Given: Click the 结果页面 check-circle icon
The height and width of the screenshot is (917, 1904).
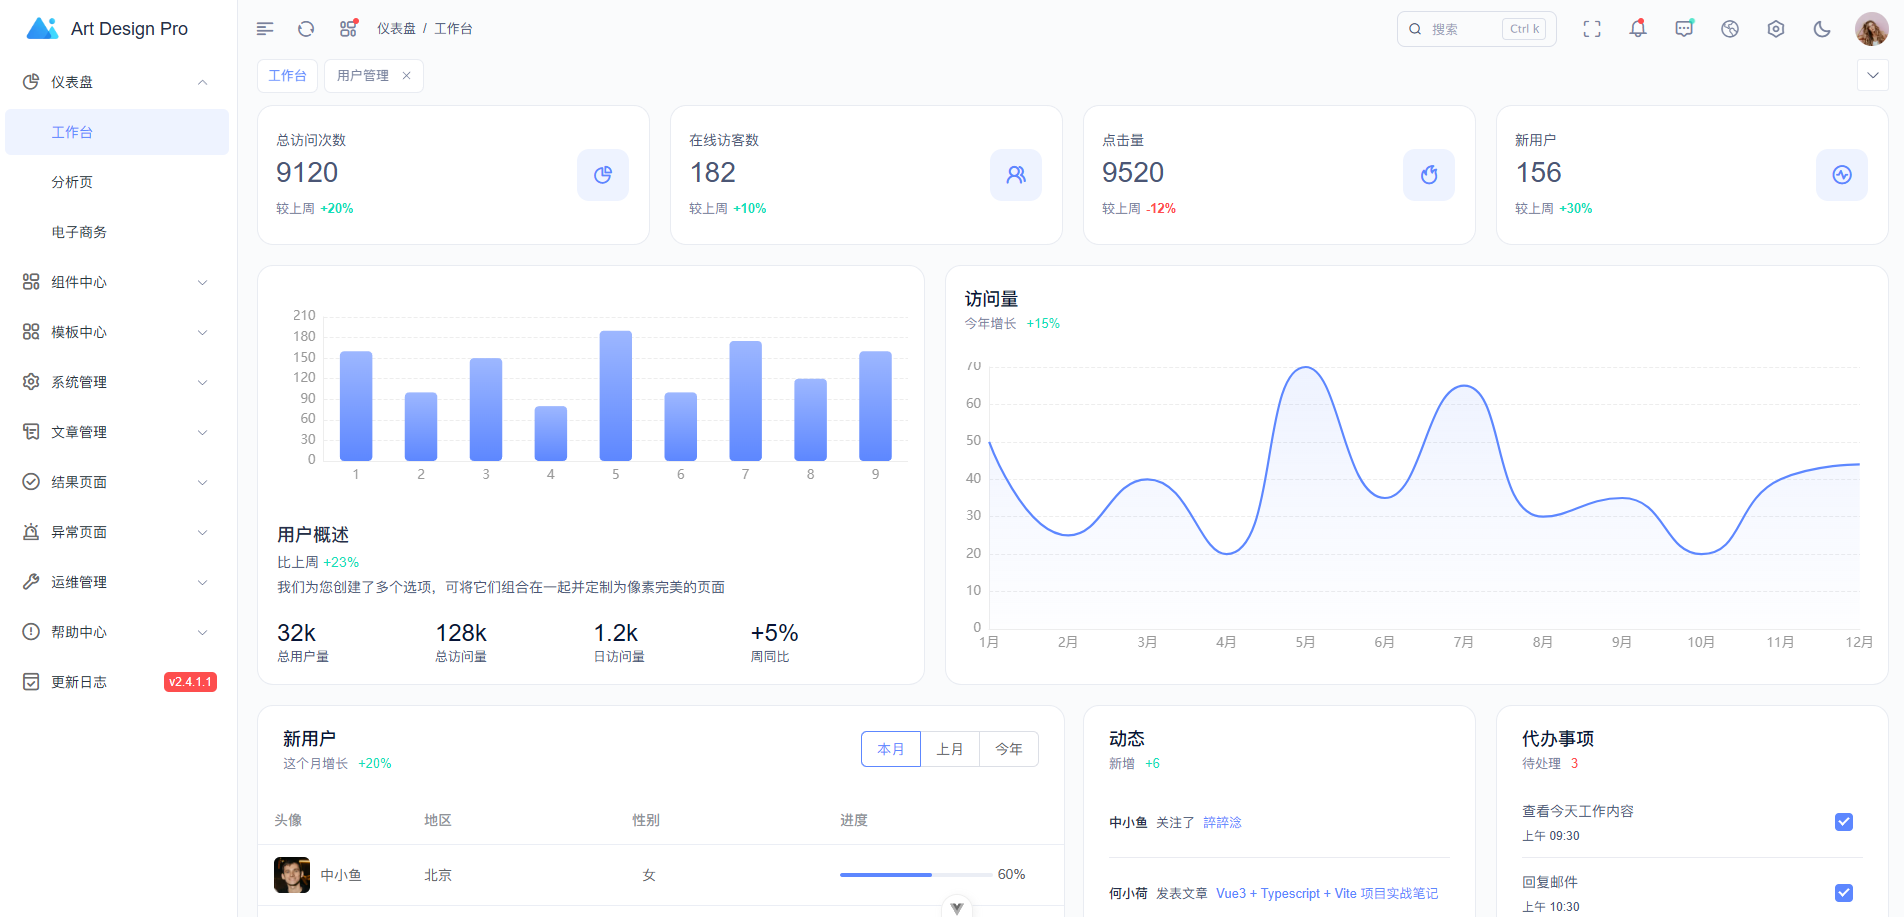Looking at the screenshot, I should (x=31, y=482).
